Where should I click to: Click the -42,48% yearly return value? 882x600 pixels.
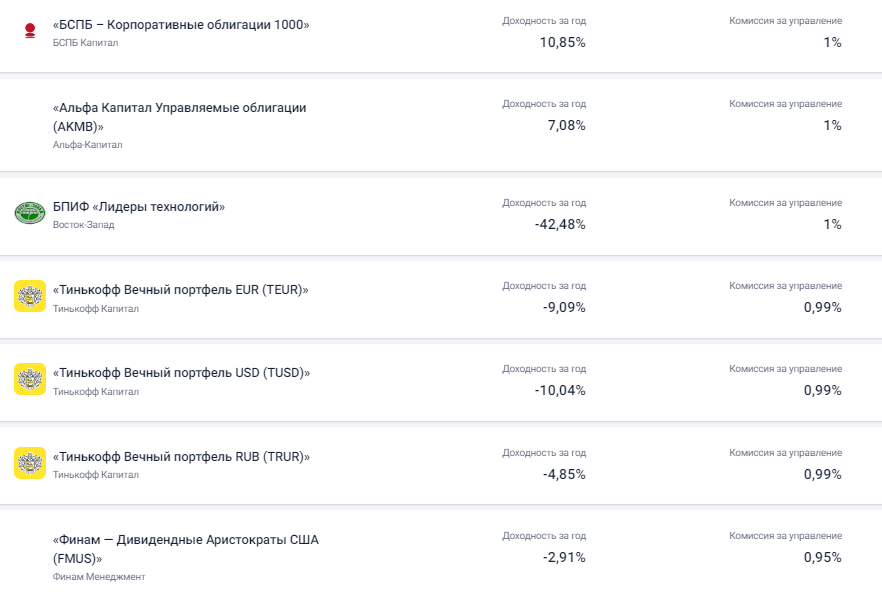click(x=560, y=224)
